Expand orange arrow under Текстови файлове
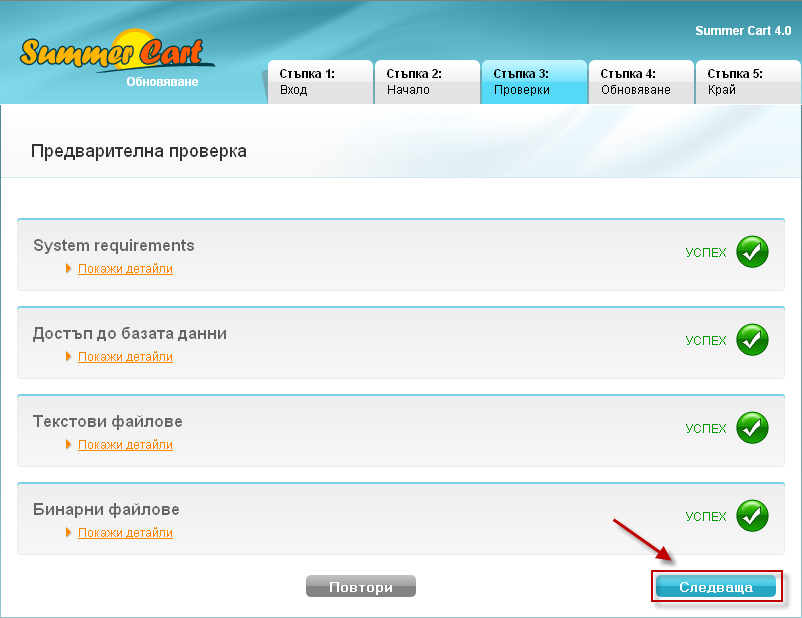Screen dimensions: 802x618 tap(69, 445)
